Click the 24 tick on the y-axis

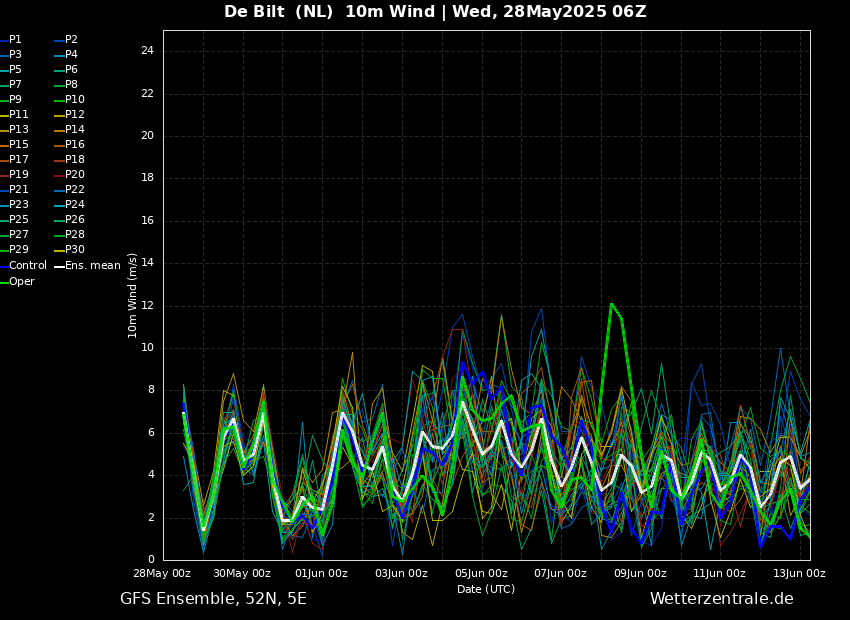[x=147, y=51]
